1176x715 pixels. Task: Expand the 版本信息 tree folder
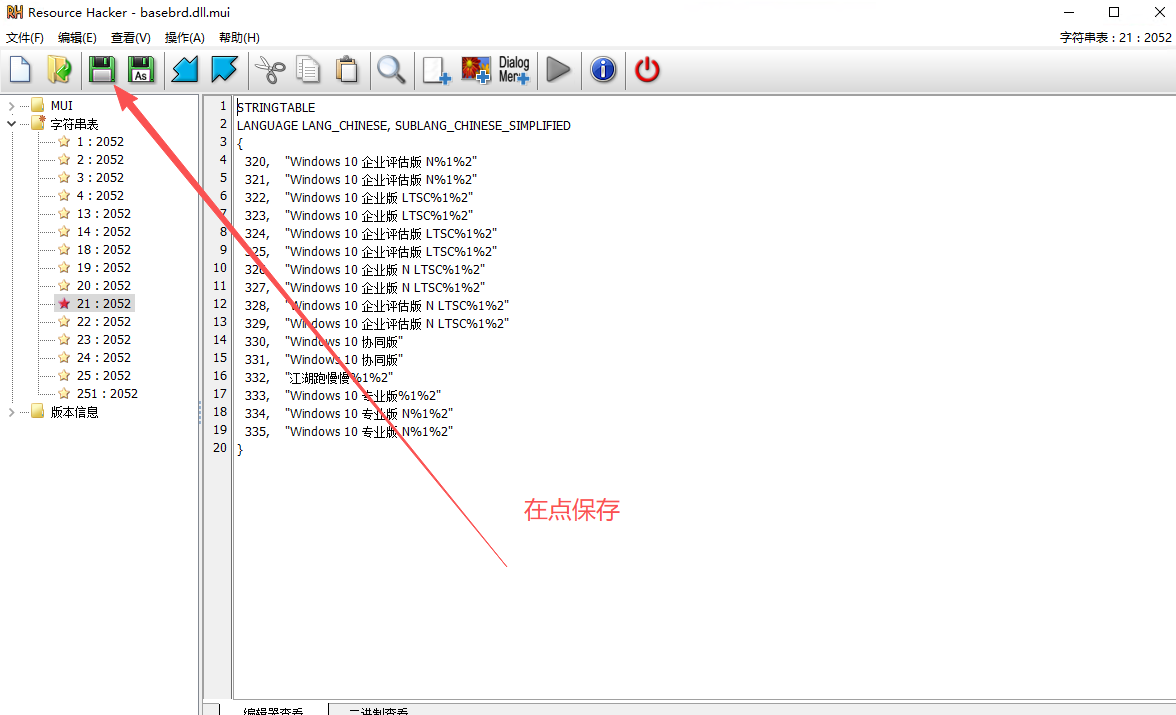(x=11, y=412)
